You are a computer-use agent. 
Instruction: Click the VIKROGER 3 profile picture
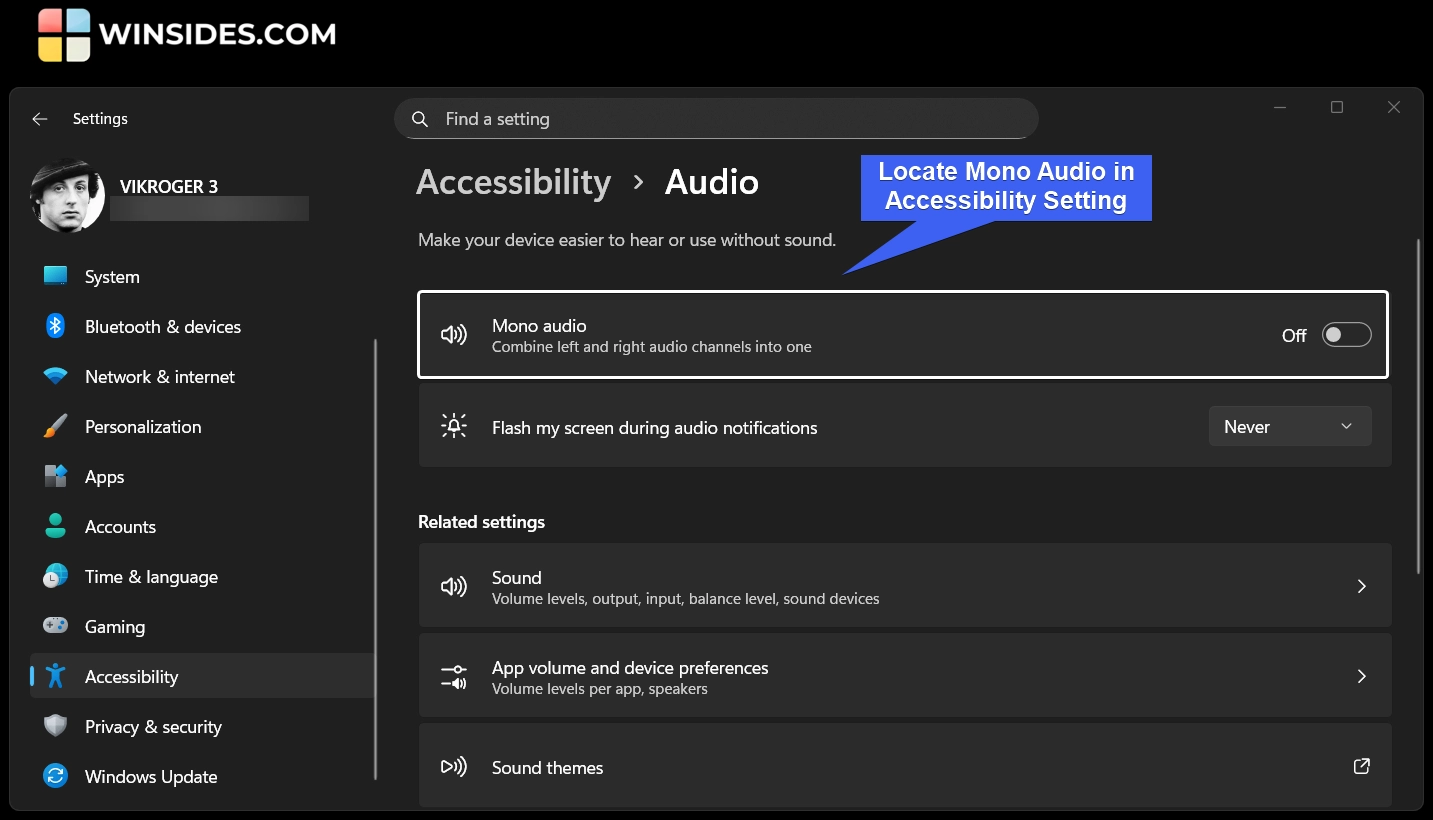coord(68,196)
